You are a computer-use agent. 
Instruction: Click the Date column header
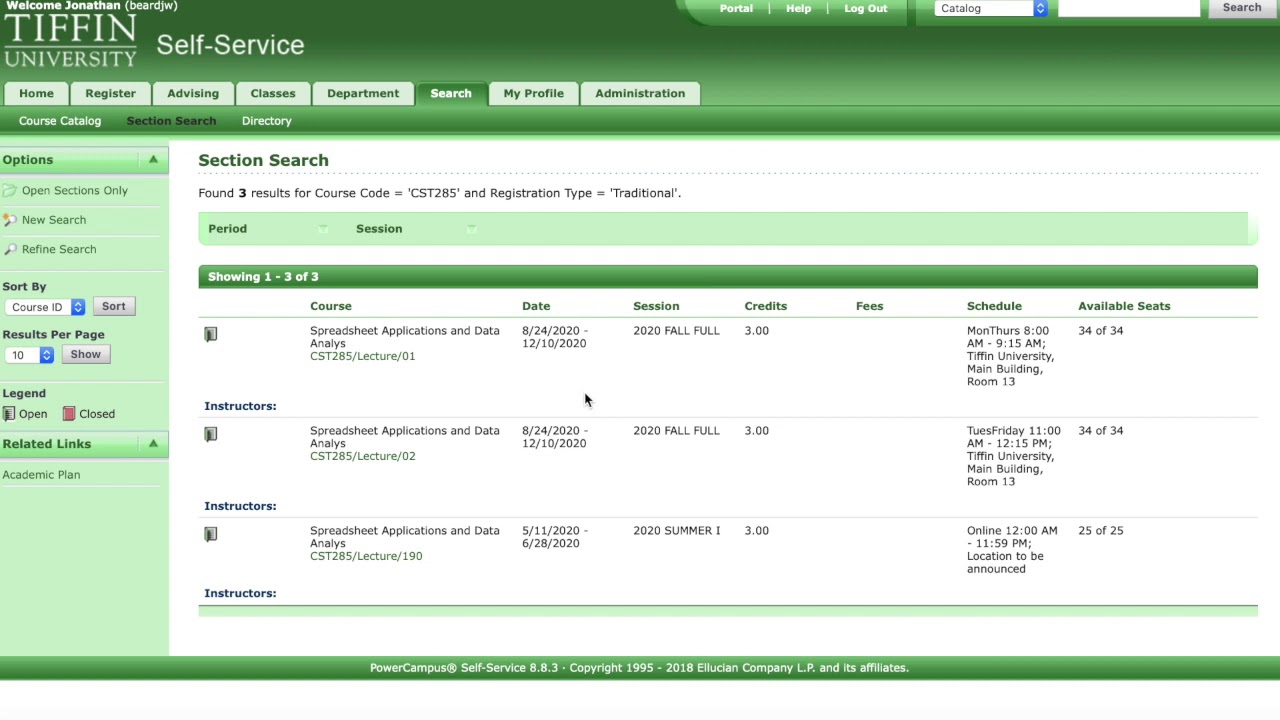(536, 306)
